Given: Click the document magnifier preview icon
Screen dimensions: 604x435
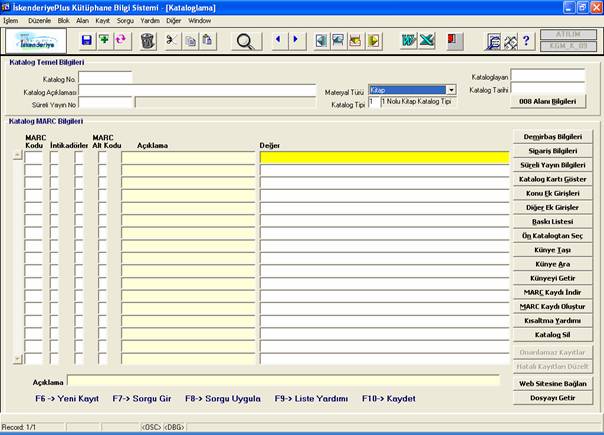Looking at the screenshot, I should [493, 41].
